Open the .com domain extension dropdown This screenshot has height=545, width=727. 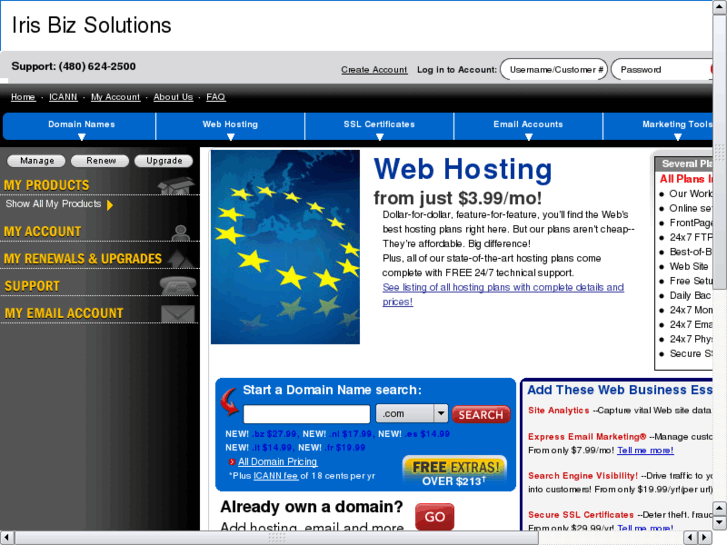coord(412,413)
